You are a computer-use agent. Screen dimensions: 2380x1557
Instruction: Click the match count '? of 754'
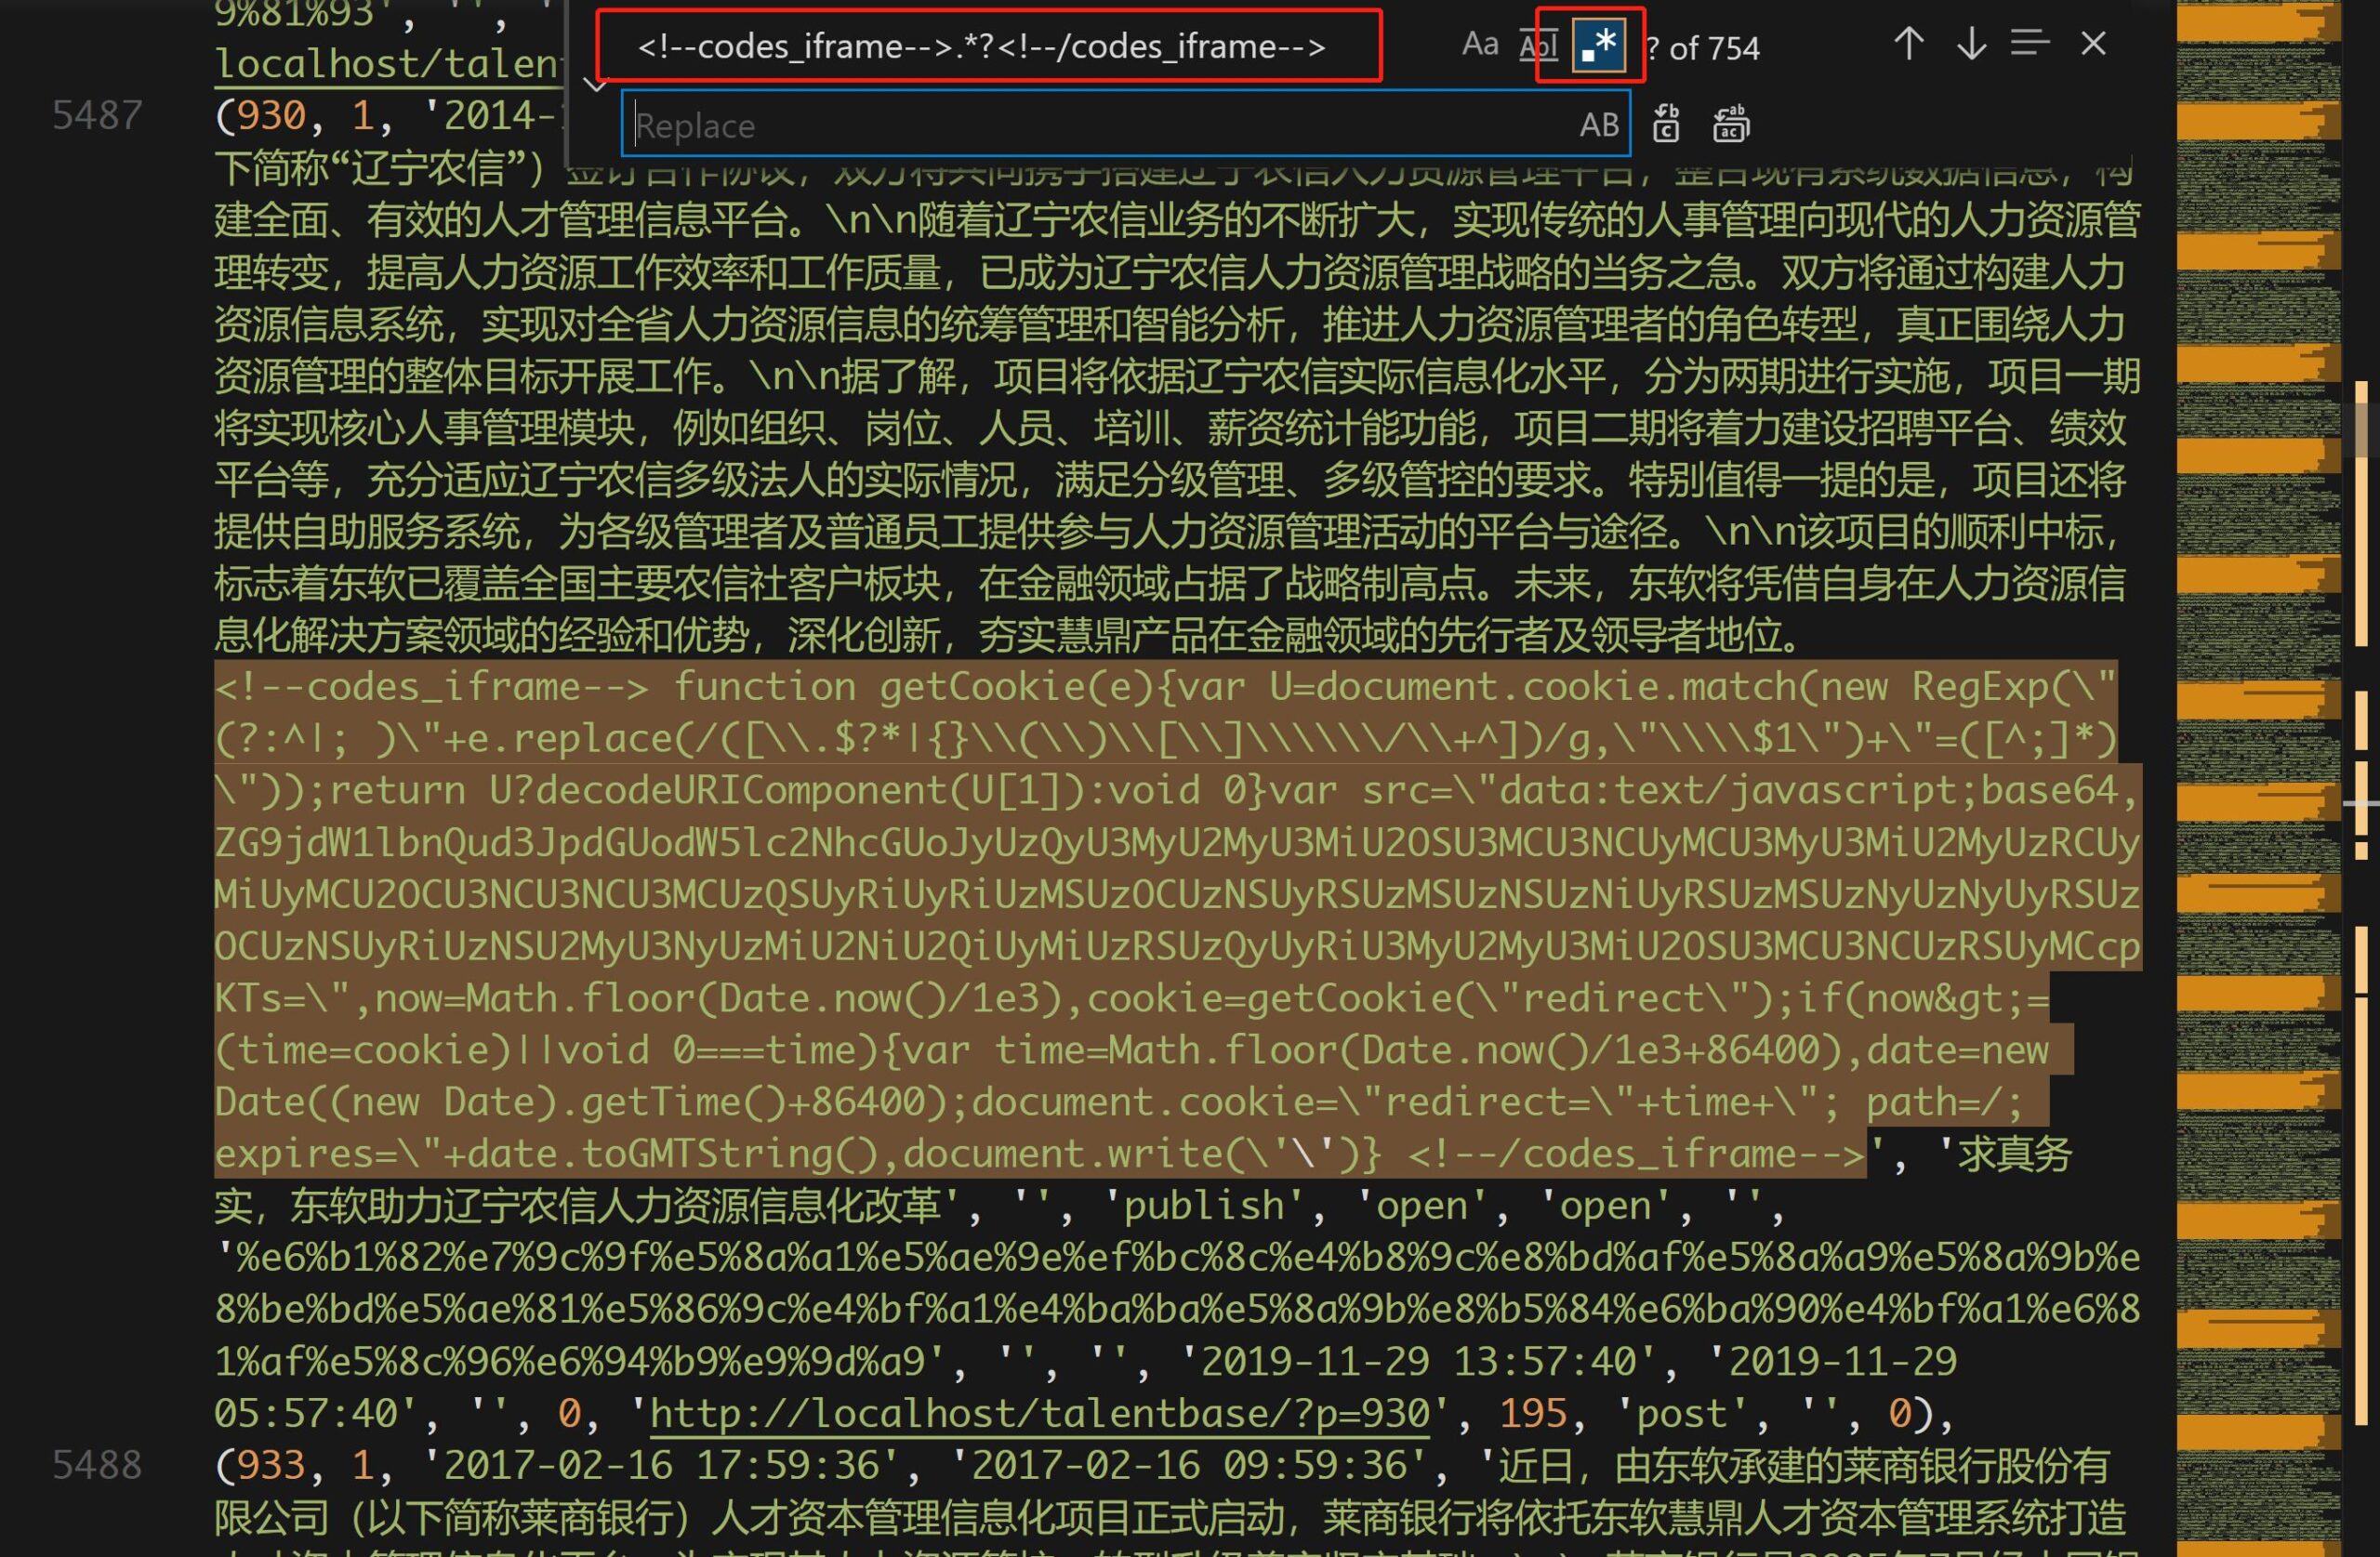tap(1704, 48)
